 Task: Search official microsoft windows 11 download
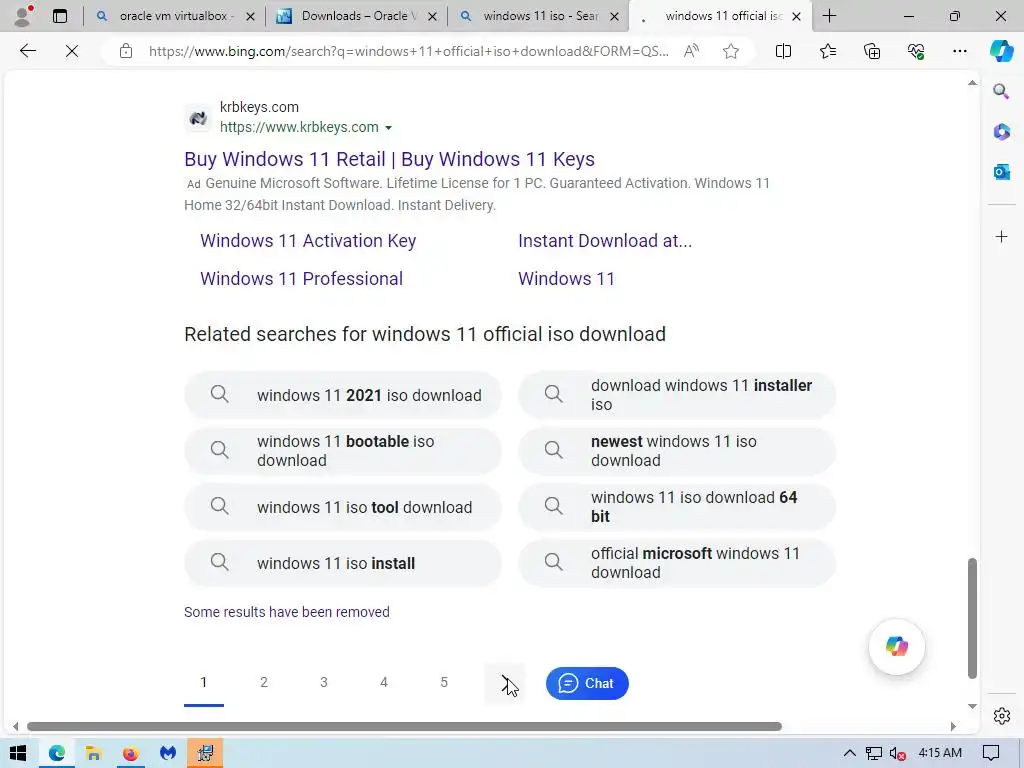(x=677, y=563)
